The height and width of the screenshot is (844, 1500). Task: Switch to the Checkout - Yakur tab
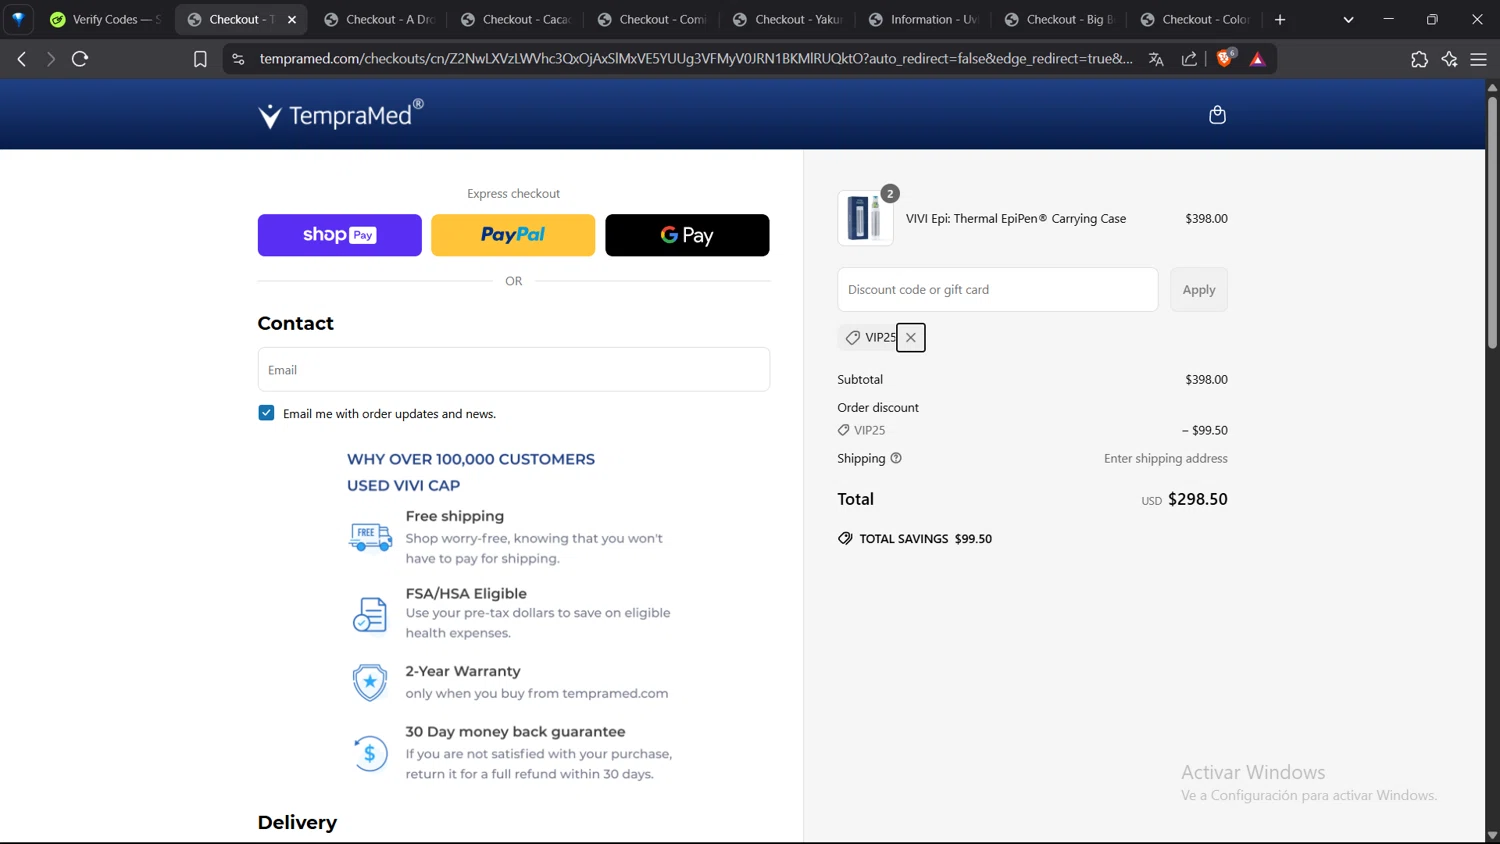click(789, 19)
